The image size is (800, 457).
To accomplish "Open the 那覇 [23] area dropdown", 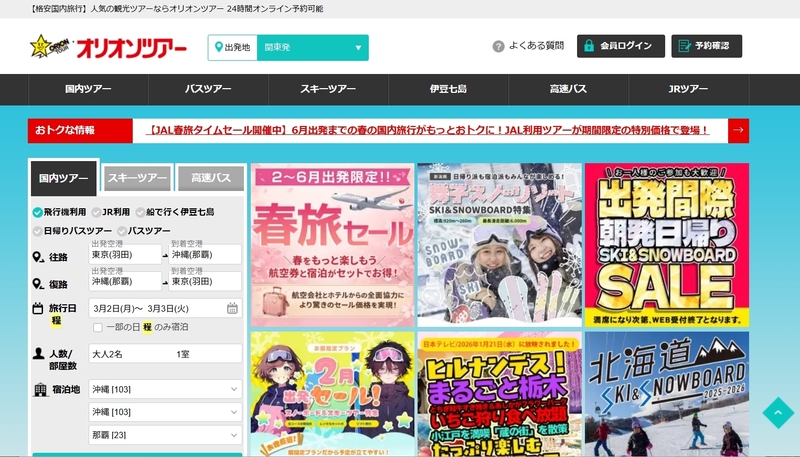I will [165, 435].
